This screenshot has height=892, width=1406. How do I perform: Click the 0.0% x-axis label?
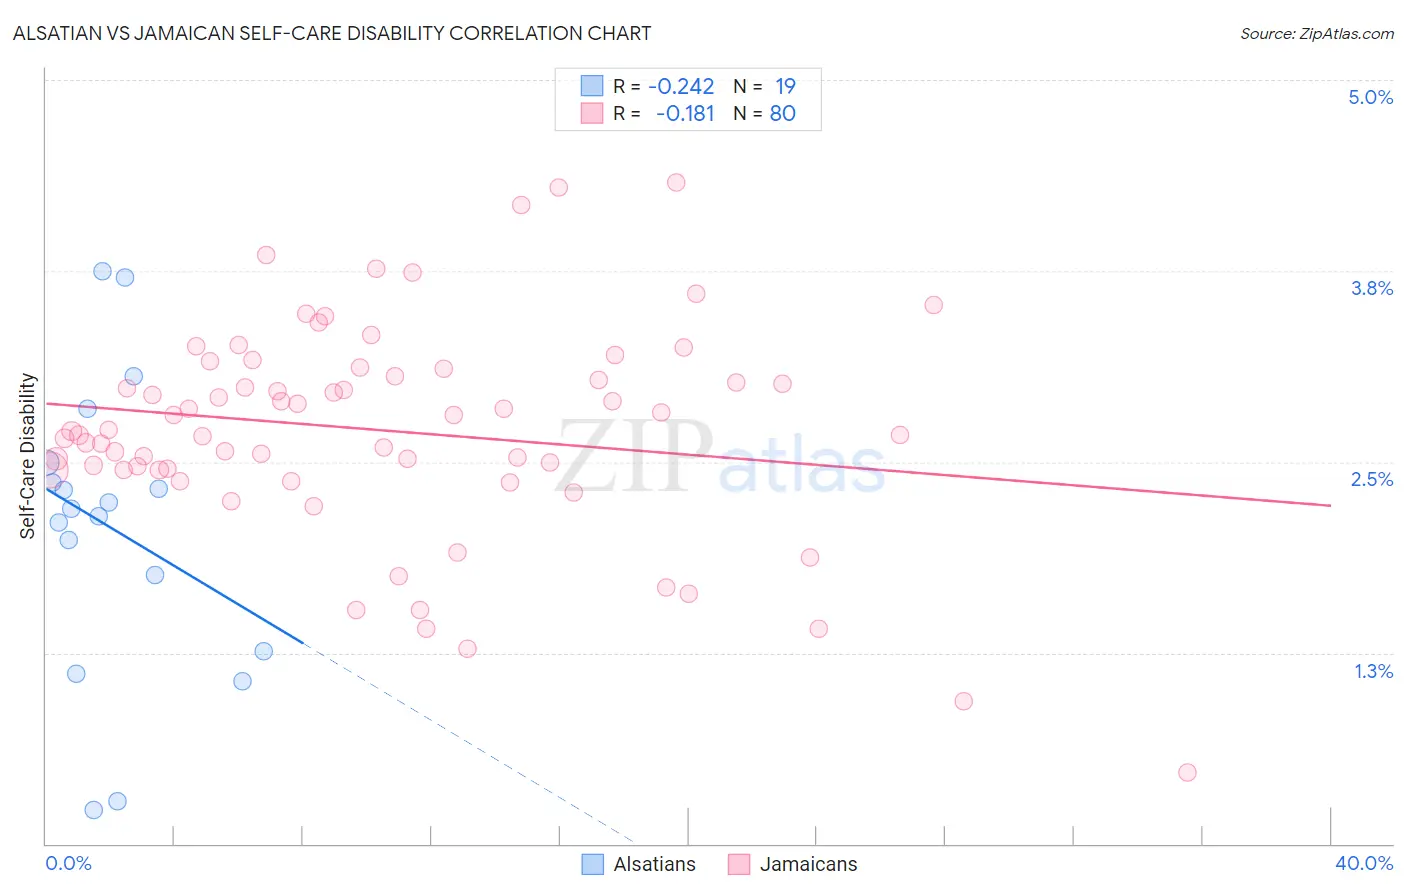pyautogui.click(x=68, y=863)
